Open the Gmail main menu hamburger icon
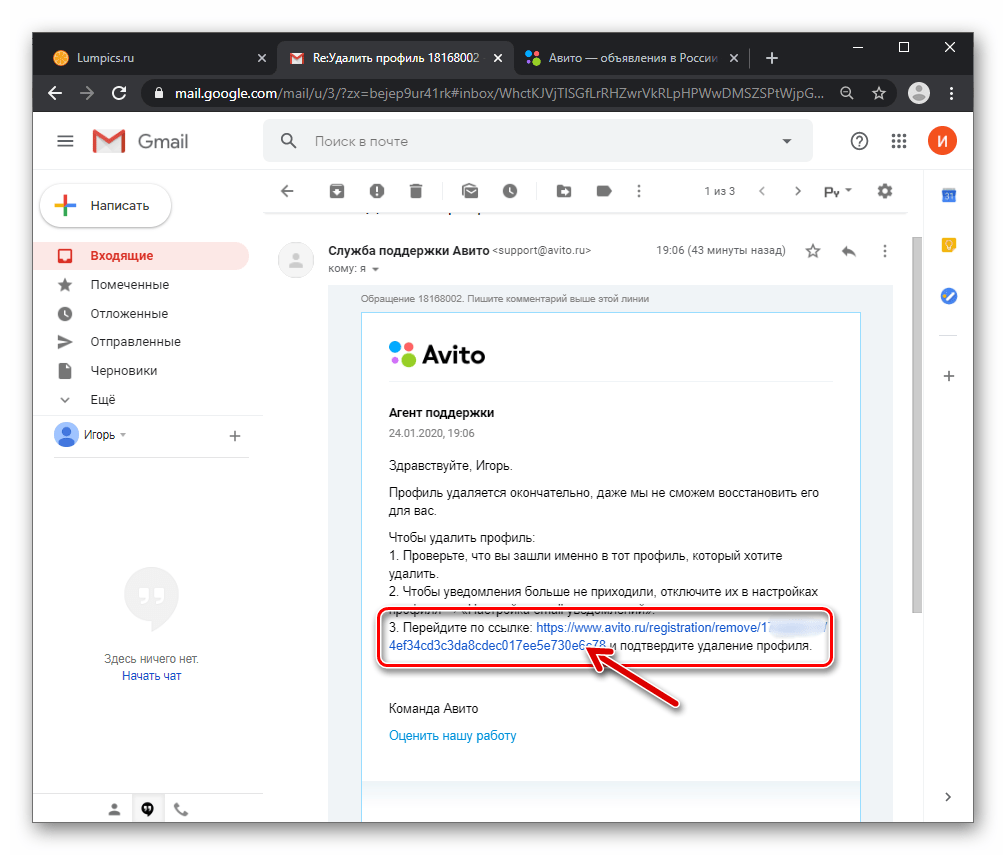Image resolution: width=1006 pixels, height=855 pixels. coord(65,141)
